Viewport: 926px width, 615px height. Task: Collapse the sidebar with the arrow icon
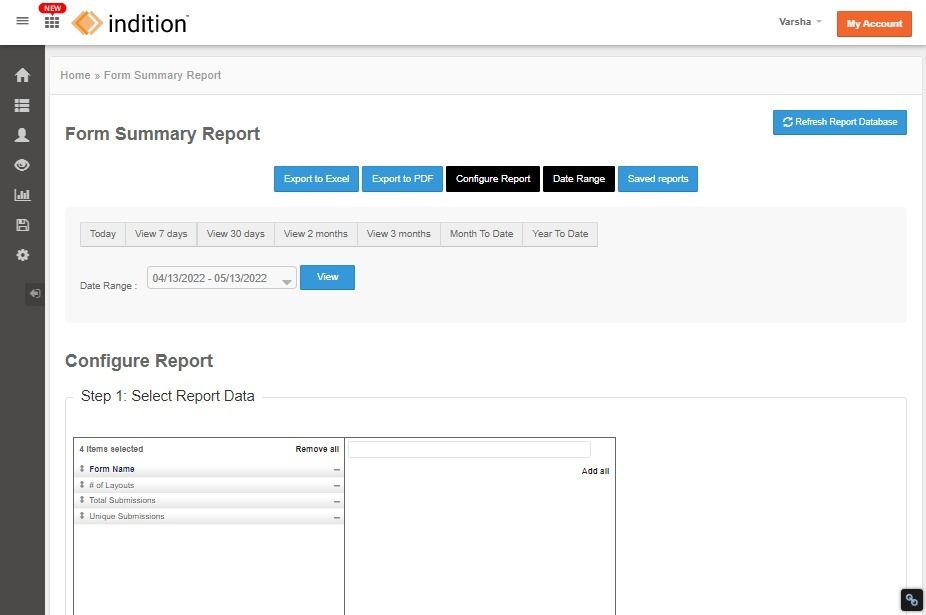tap(35, 294)
